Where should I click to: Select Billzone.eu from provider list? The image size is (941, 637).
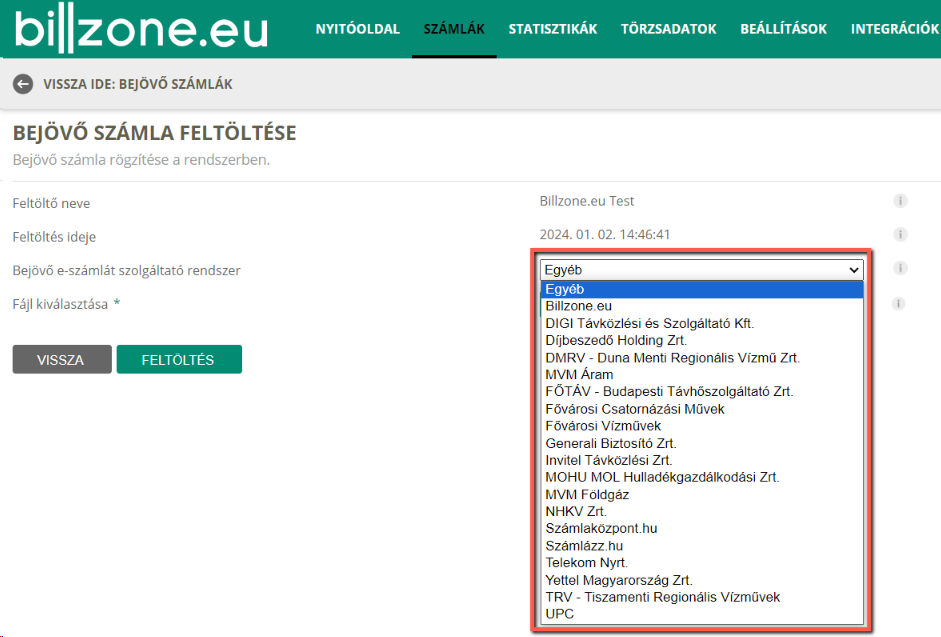702,306
